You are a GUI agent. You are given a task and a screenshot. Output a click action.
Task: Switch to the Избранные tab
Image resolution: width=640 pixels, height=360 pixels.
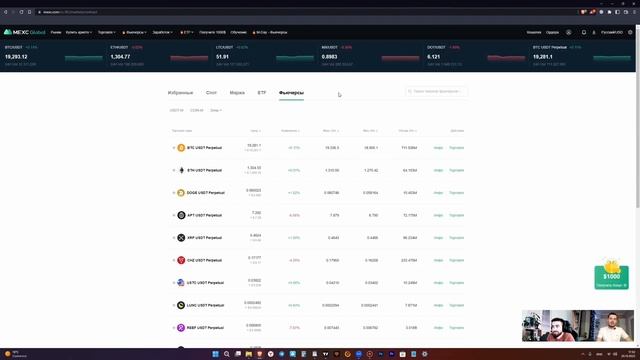tap(180, 93)
